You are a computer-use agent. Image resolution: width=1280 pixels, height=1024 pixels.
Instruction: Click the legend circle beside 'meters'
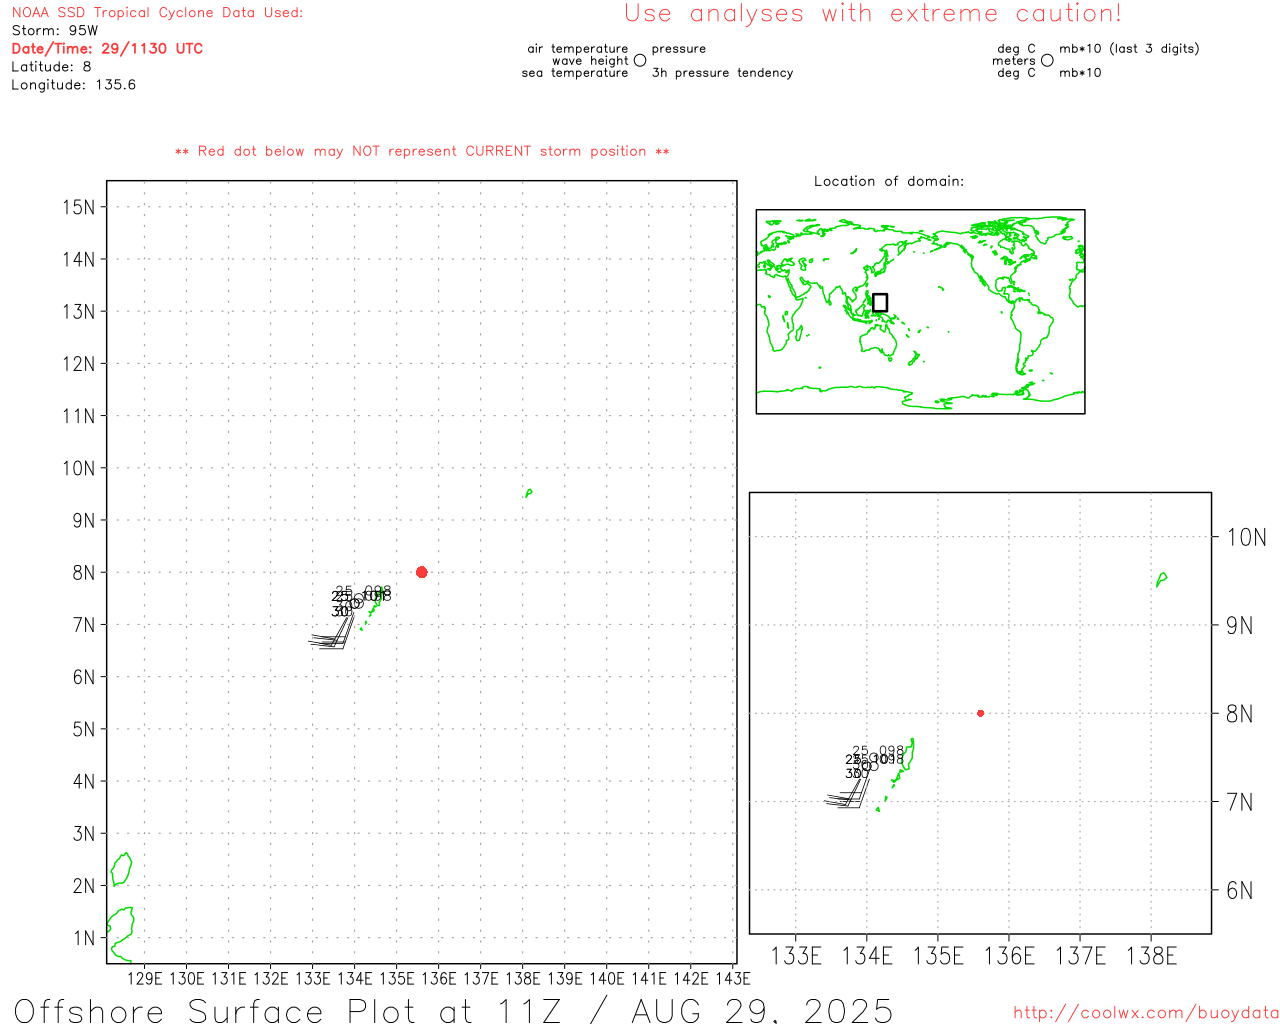pyautogui.click(x=1047, y=60)
